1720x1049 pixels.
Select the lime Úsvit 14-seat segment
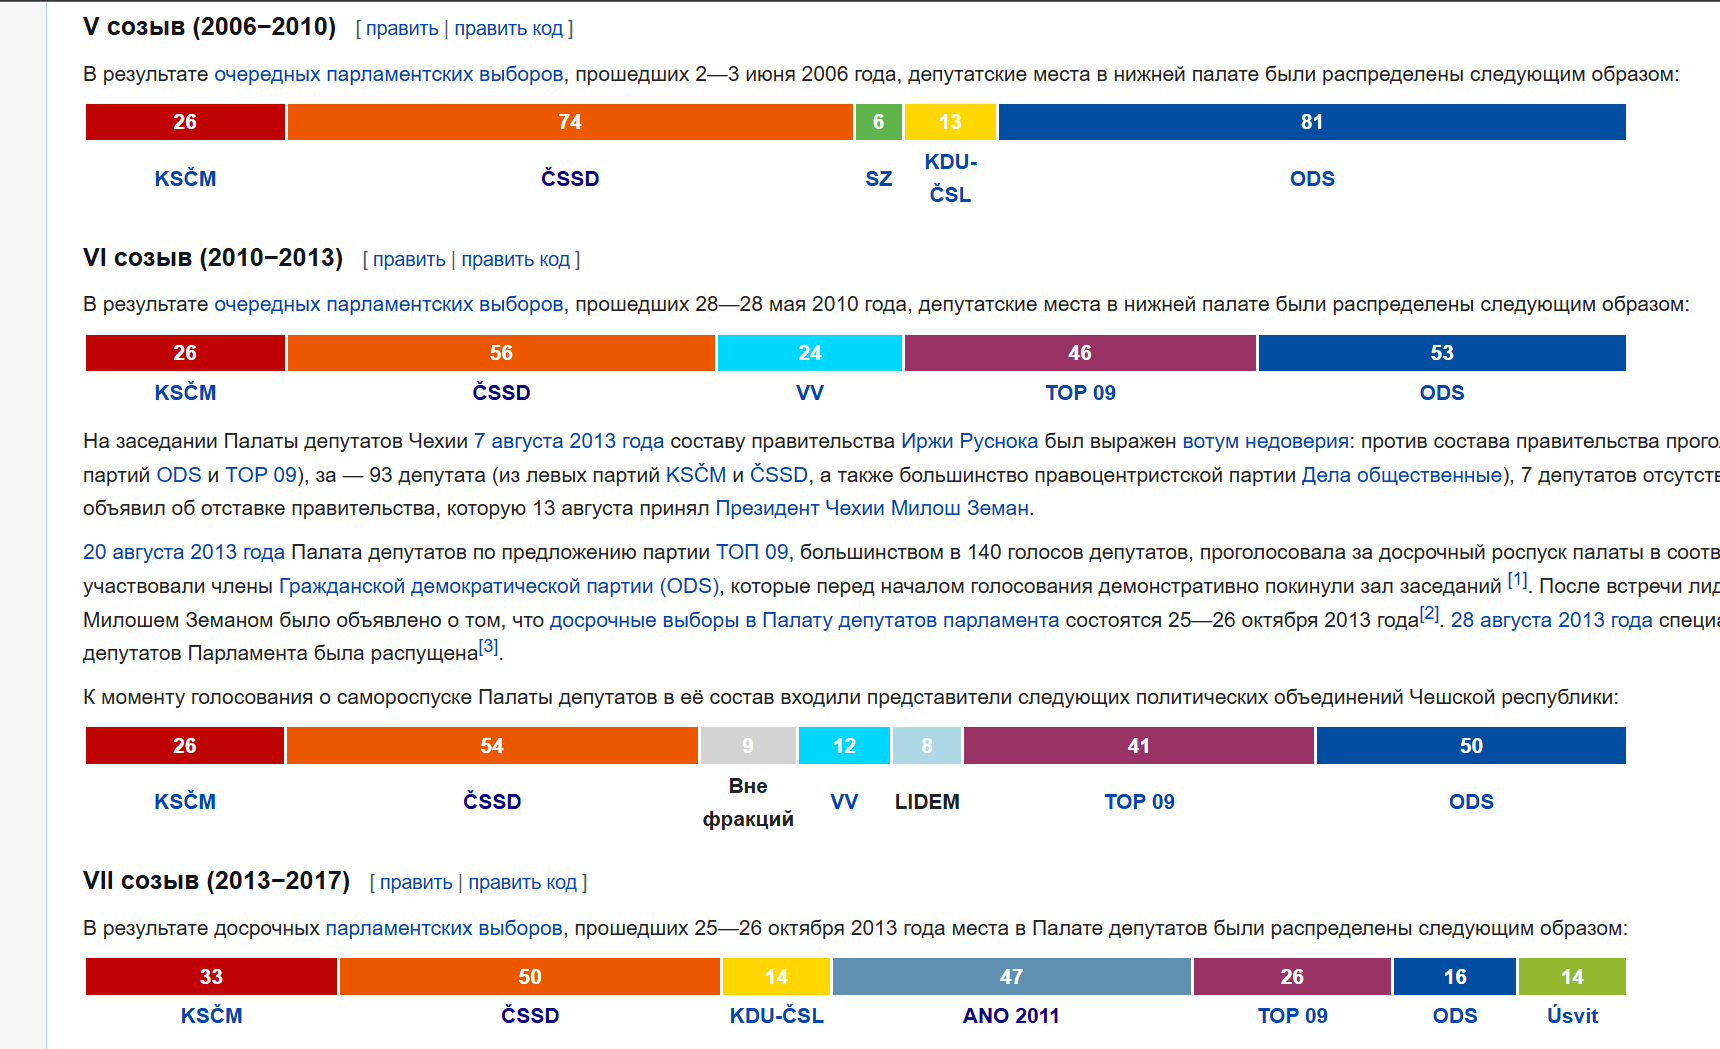(1572, 977)
